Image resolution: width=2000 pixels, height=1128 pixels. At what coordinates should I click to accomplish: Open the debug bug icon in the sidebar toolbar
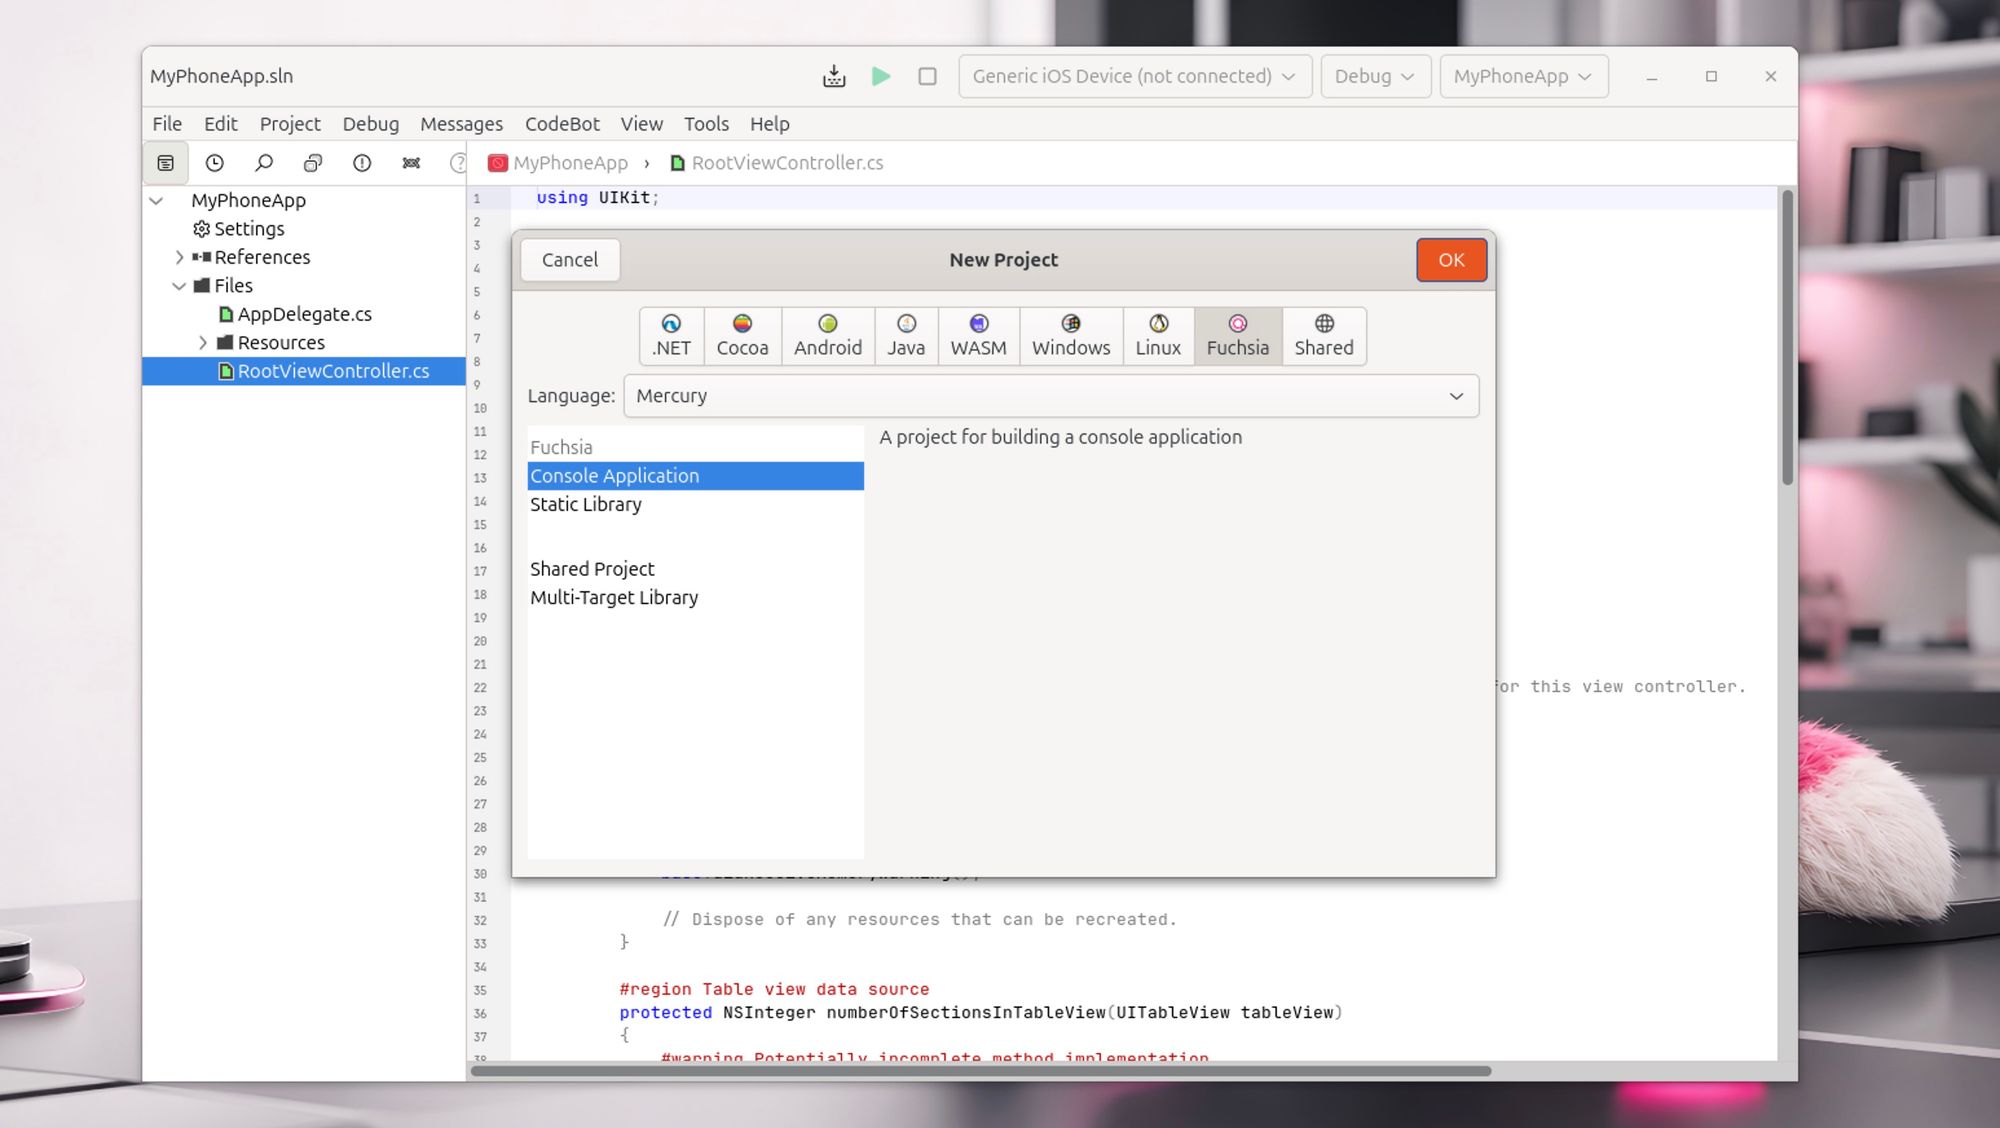pyautogui.click(x=411, y=163)
